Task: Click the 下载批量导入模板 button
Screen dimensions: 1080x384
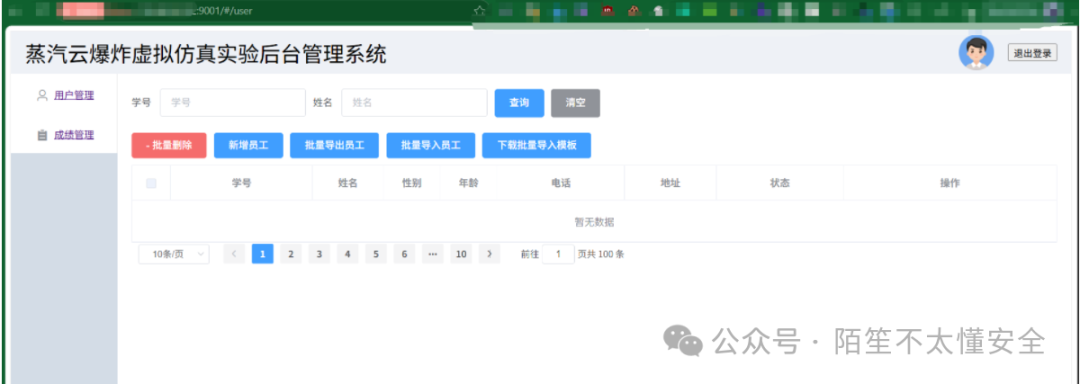Action: (x=537, y=145)
